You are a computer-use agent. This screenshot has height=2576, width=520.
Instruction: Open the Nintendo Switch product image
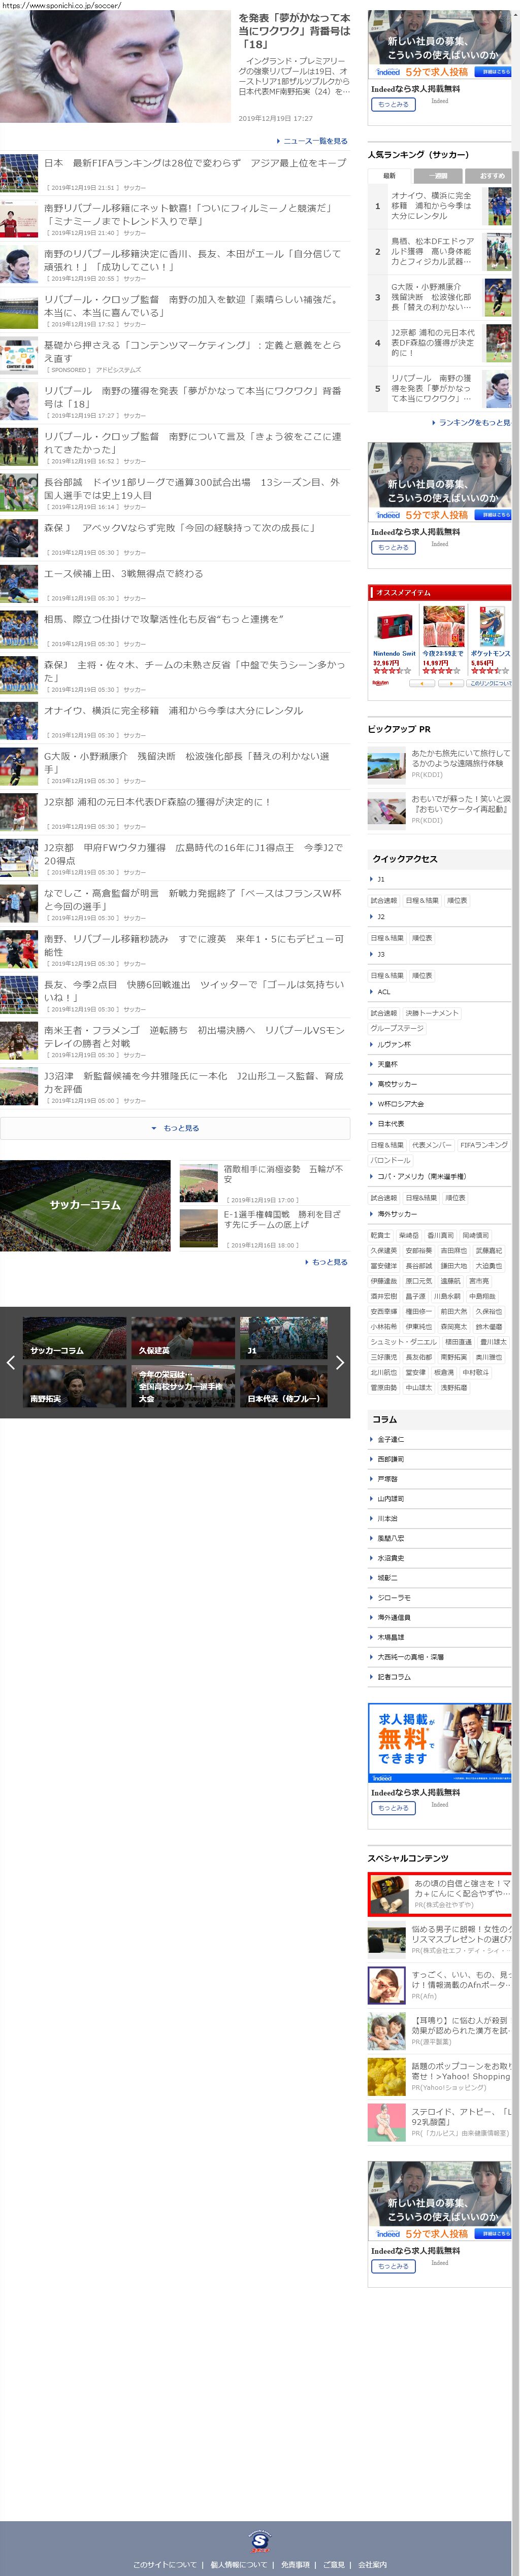point(394,627)
